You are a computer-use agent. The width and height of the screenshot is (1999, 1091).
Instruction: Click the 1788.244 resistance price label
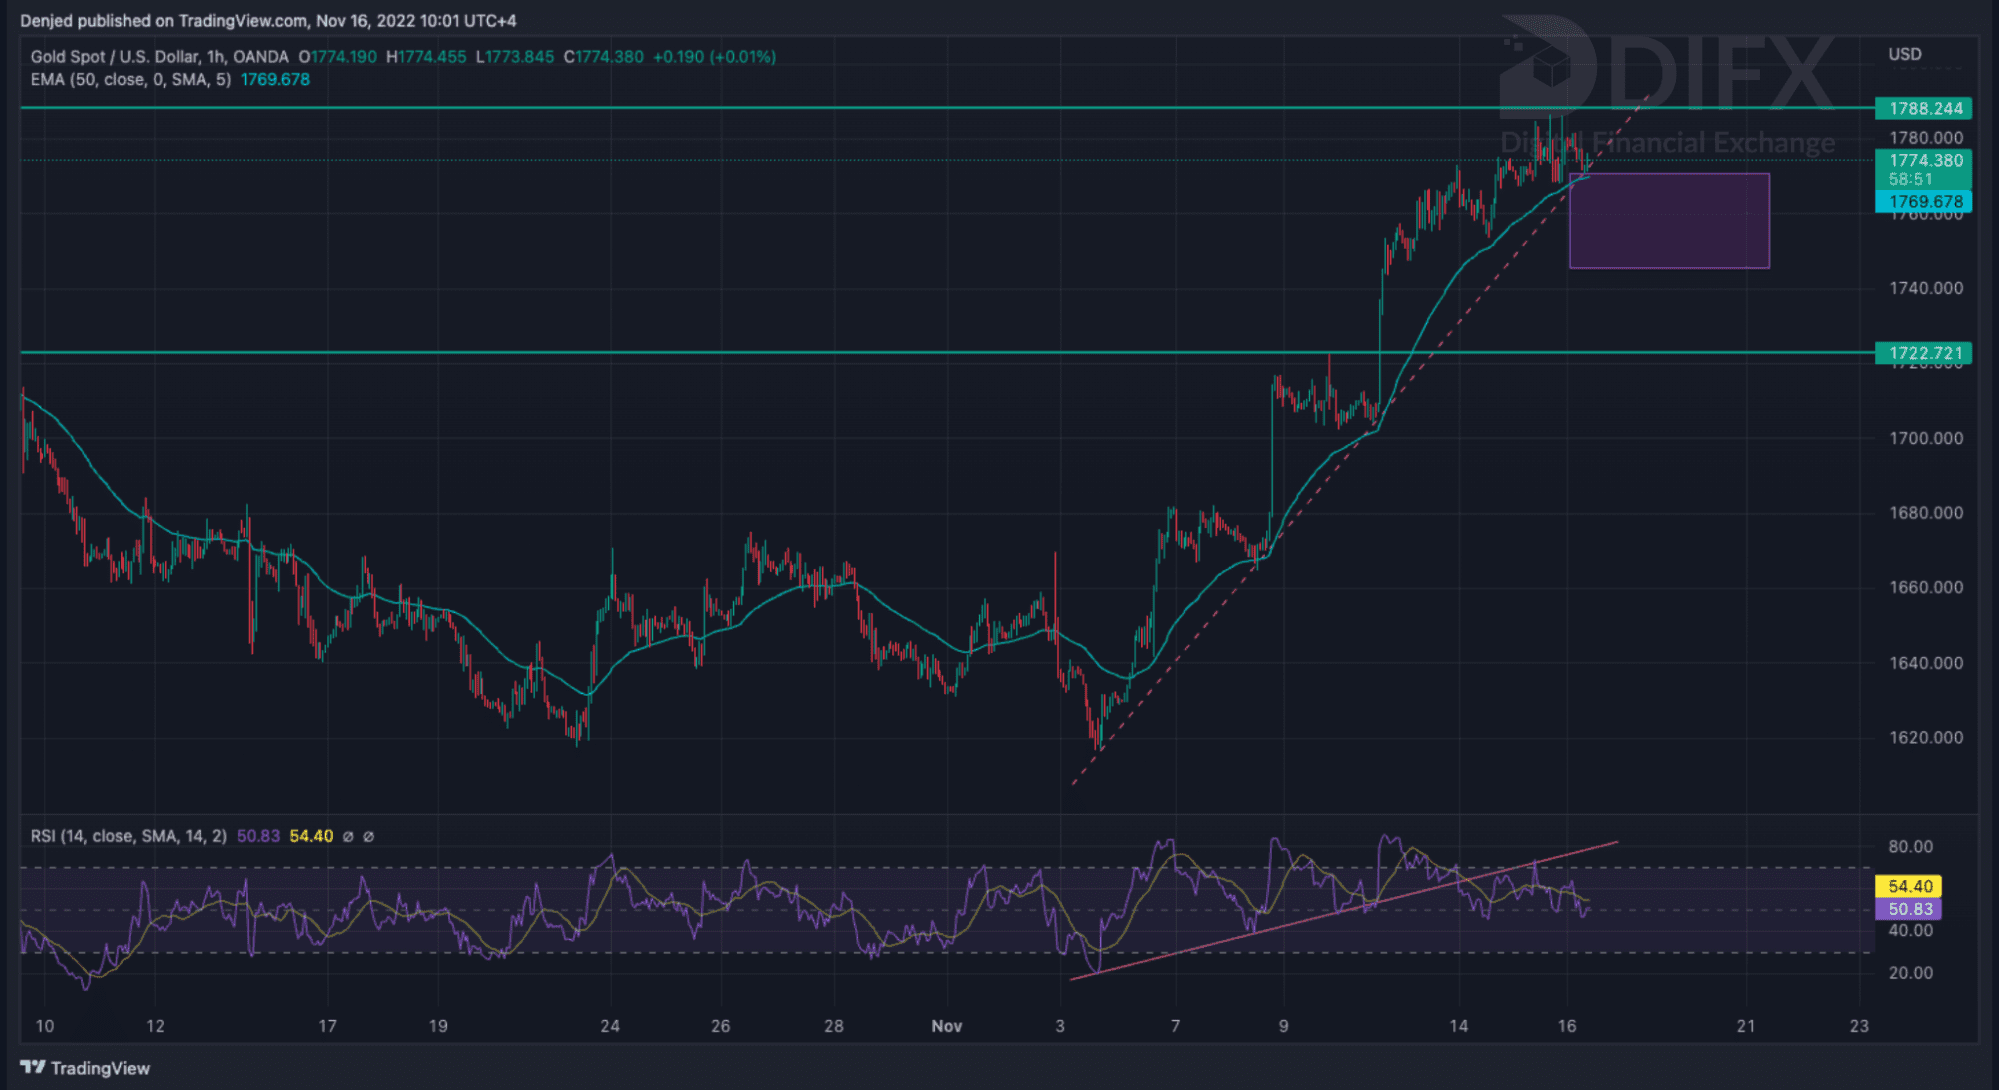tap(1924, 108)
